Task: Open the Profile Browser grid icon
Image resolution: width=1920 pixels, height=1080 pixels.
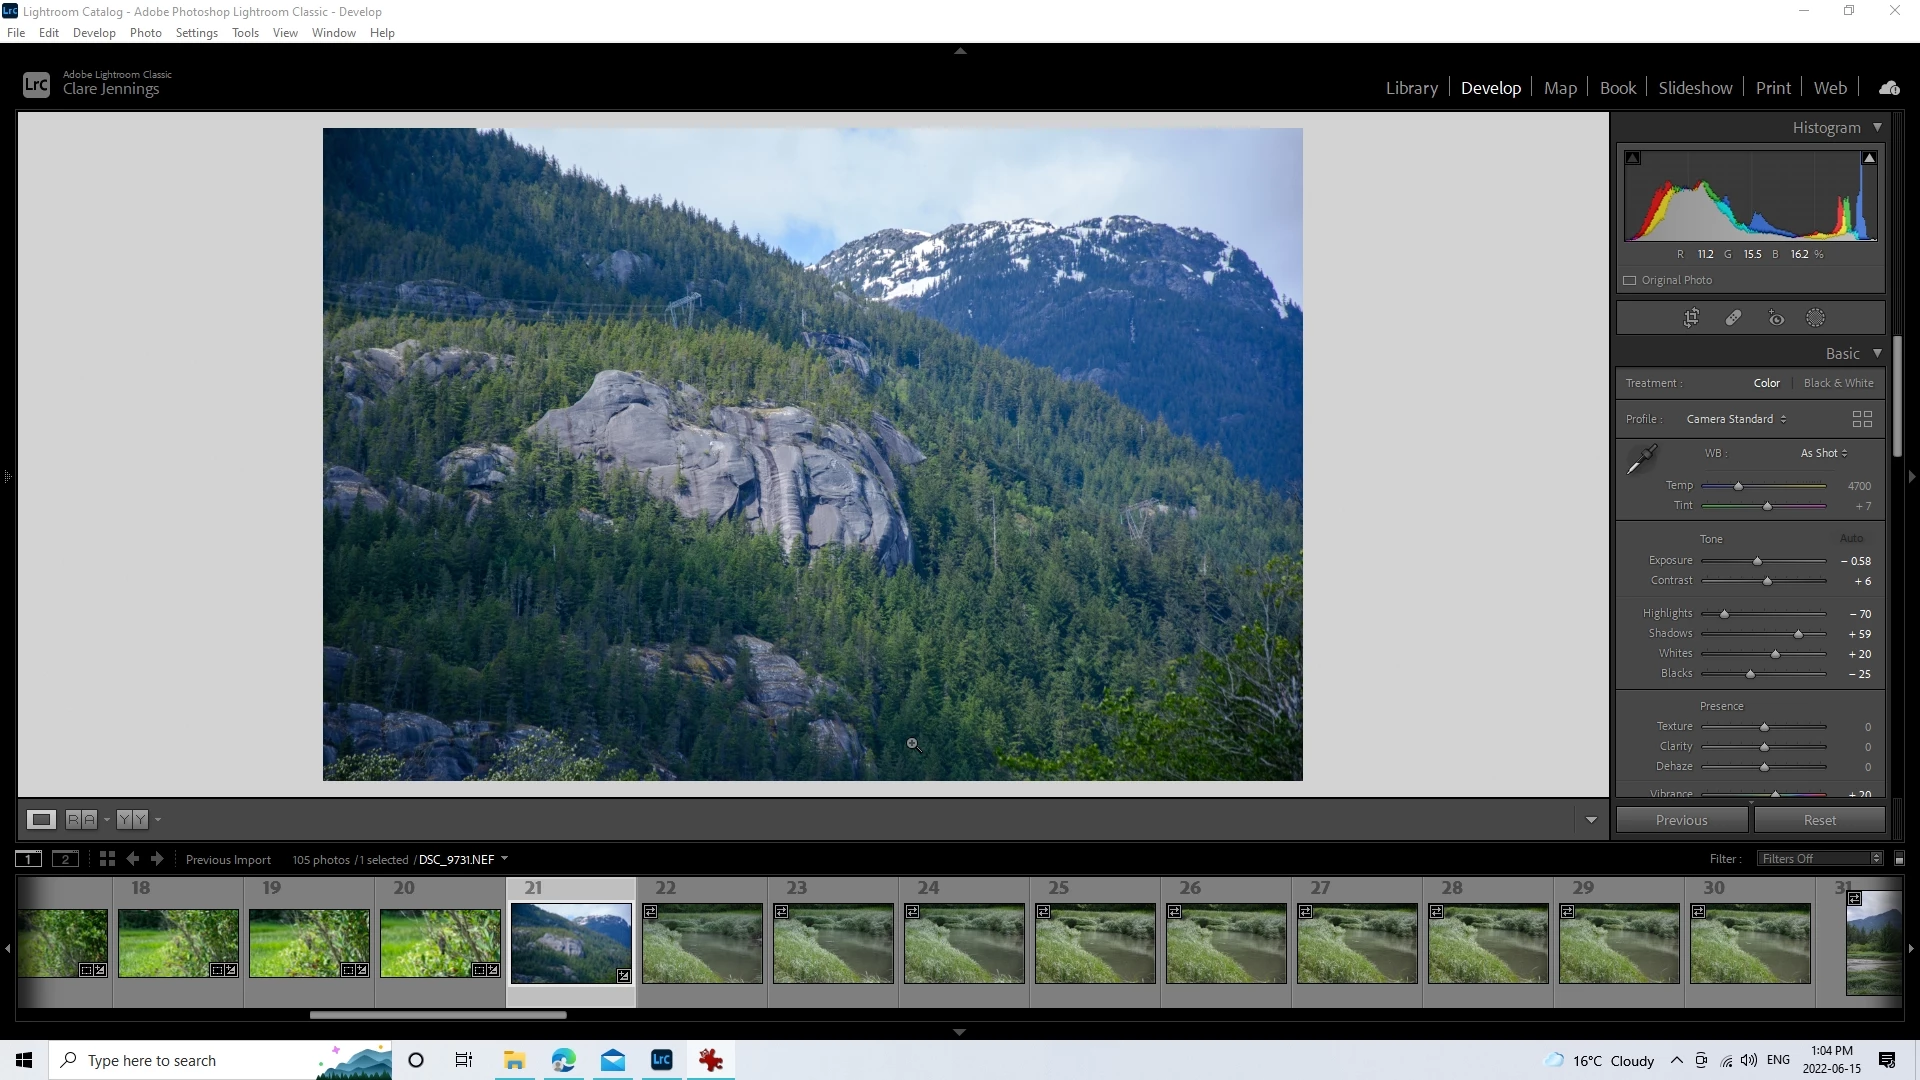Action: pos(1862,419)
